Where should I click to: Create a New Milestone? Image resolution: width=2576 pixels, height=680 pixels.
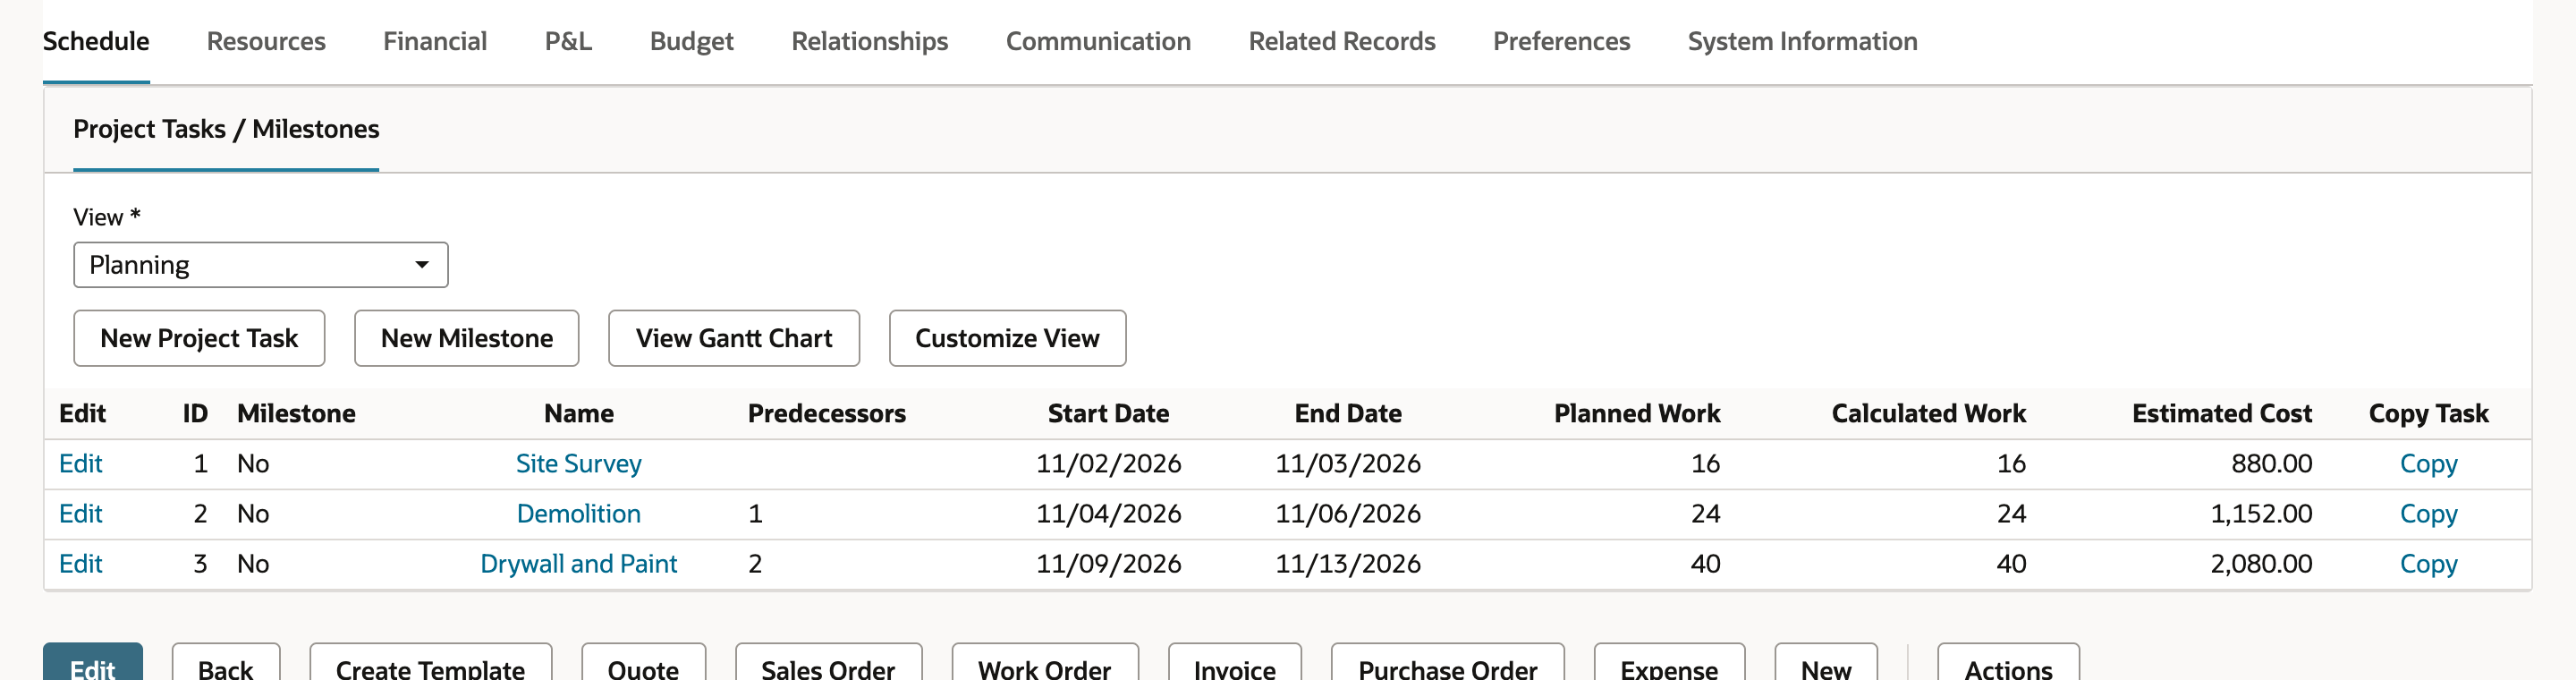467,338
